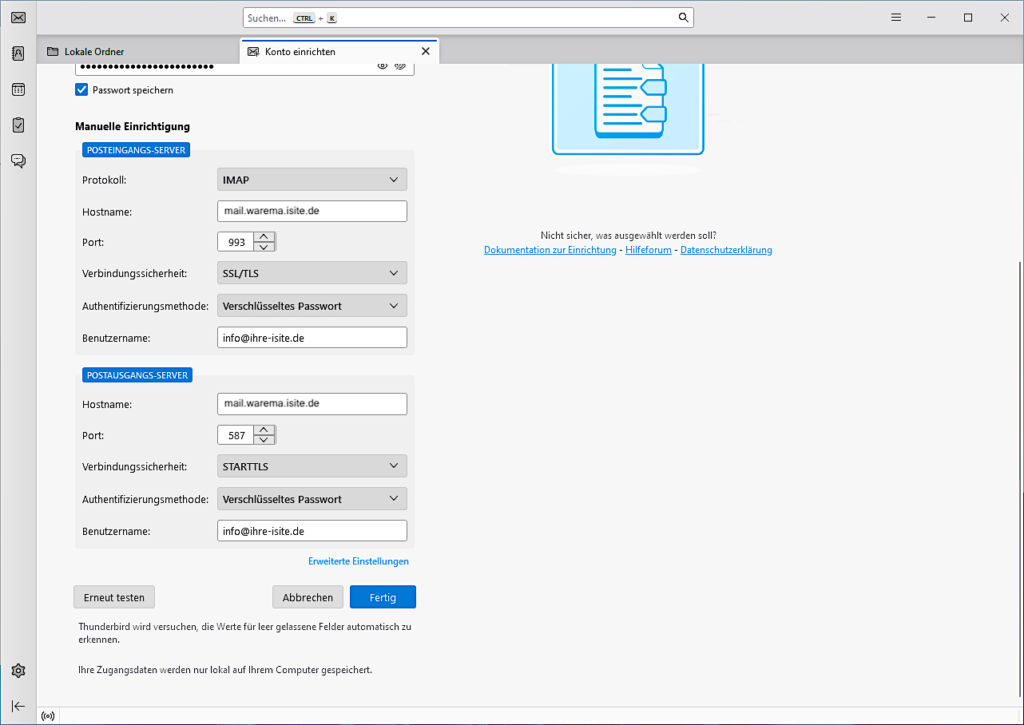1024x725 pixels.
Task: Expand incoming Verbindungssicherheit SSL/TLS dropdown
Action: tap(312, 273)
